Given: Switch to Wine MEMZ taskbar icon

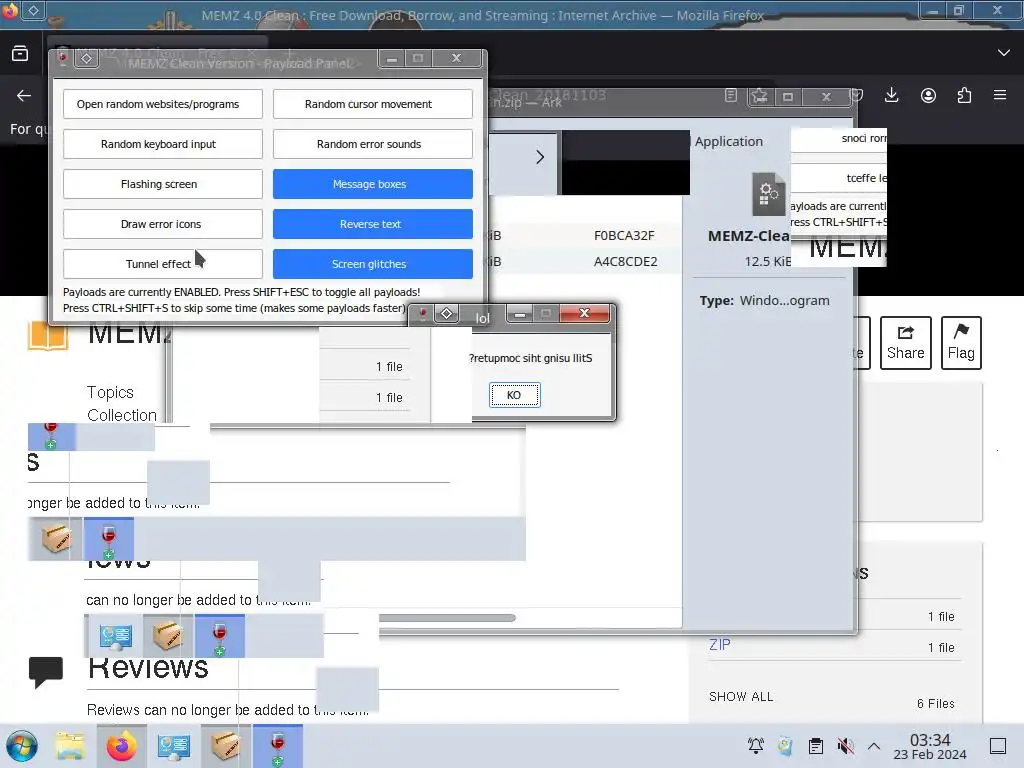Looking at the screenshot, I should pos(278,746).
